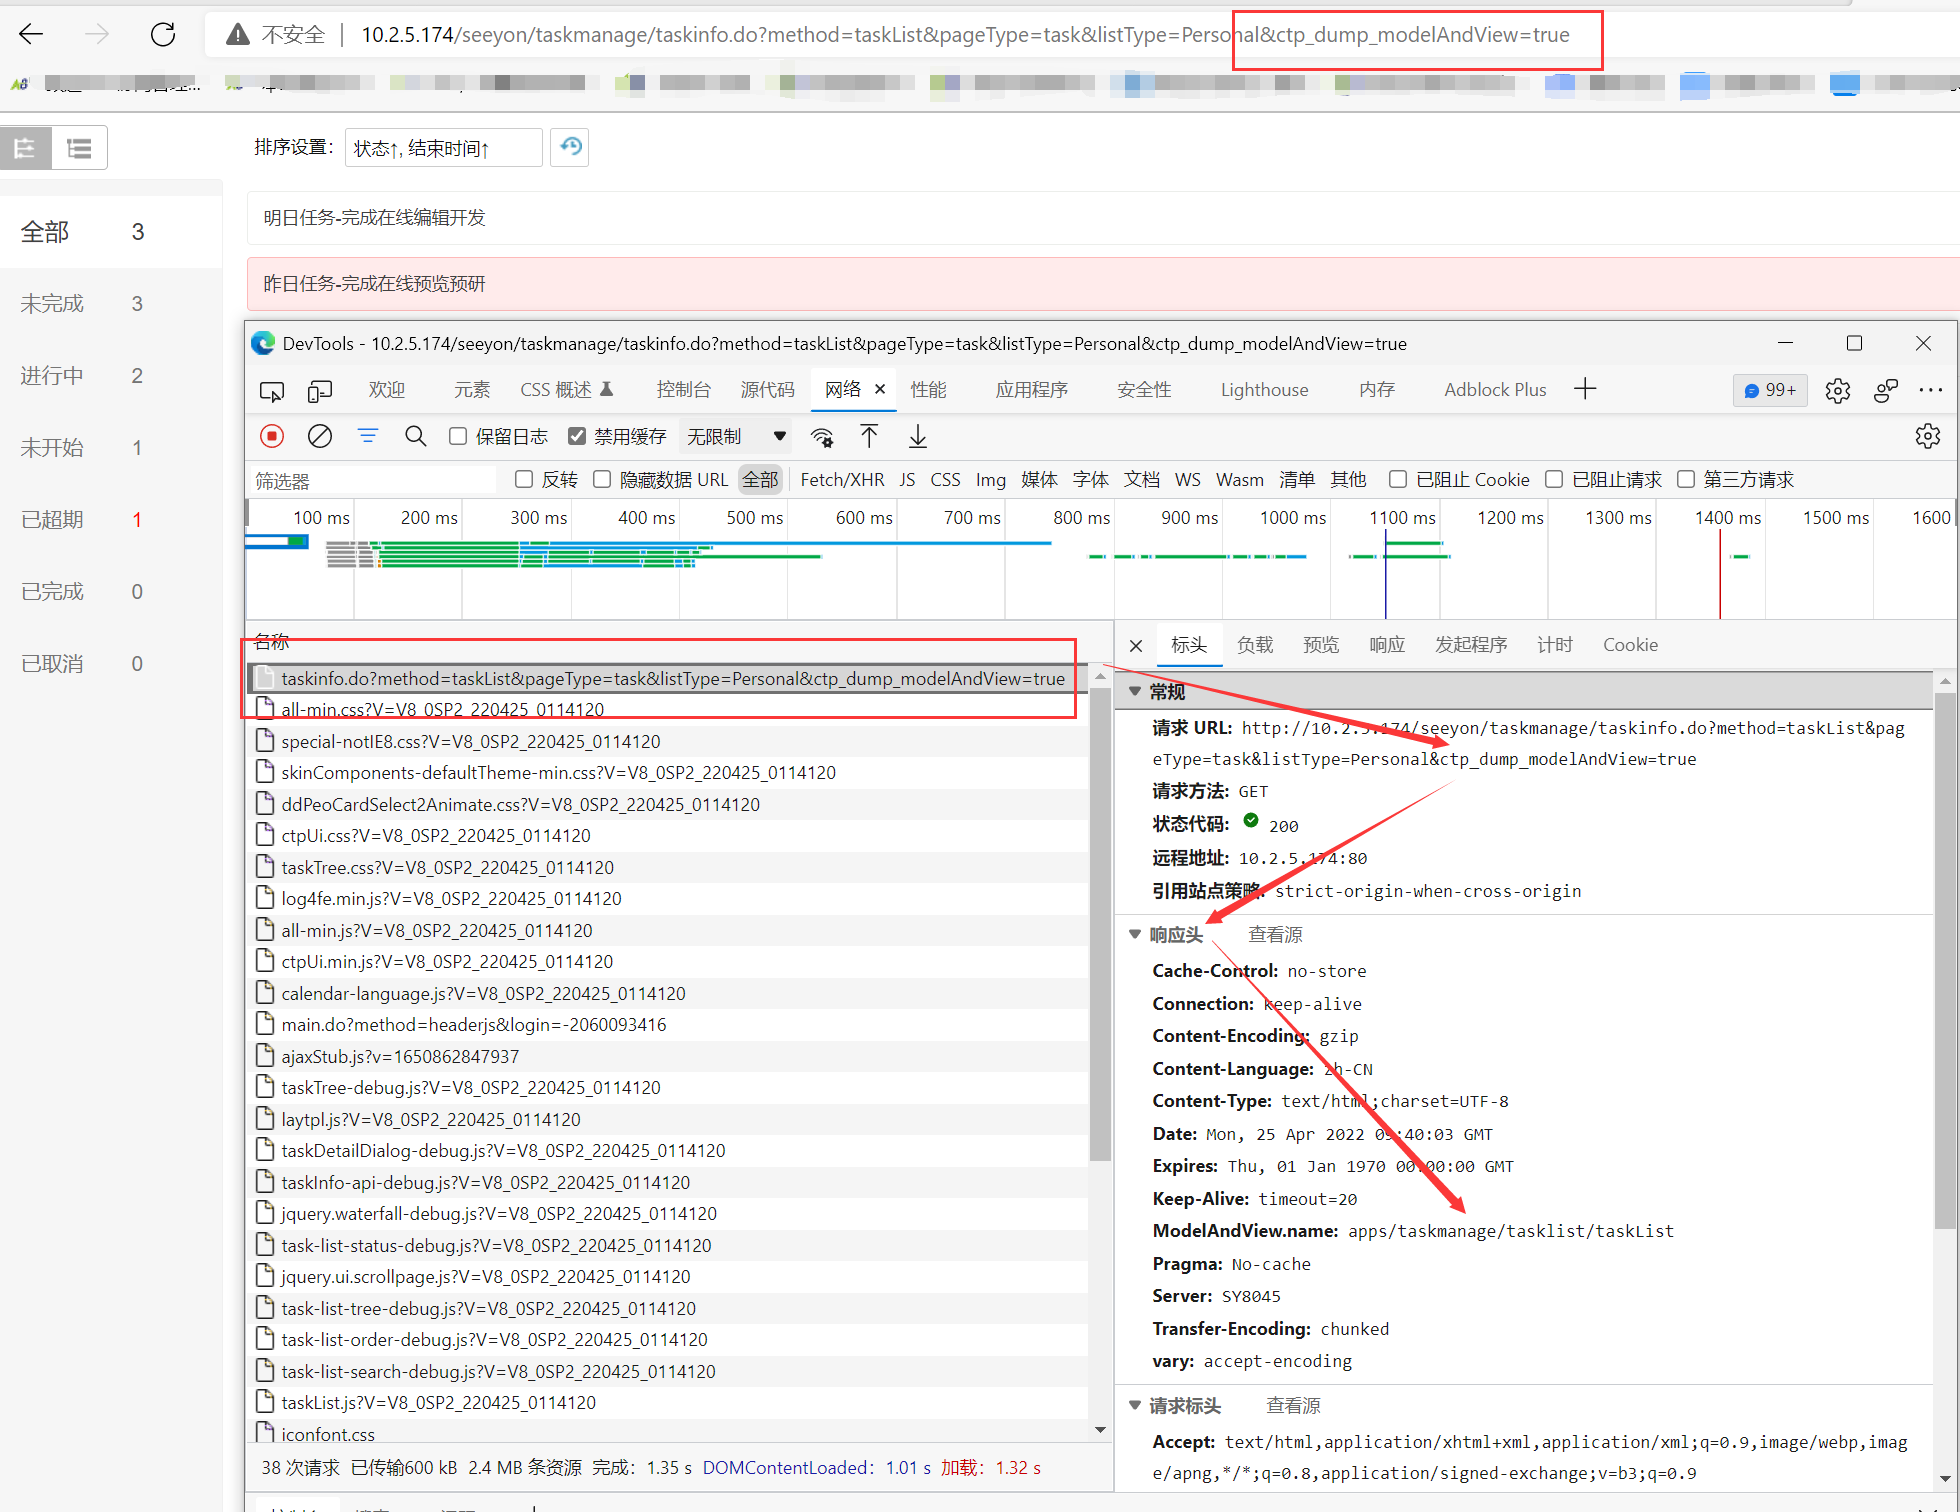
Task: Click 查看源 next to 响应头
Action: click(x=1274, y=934)
